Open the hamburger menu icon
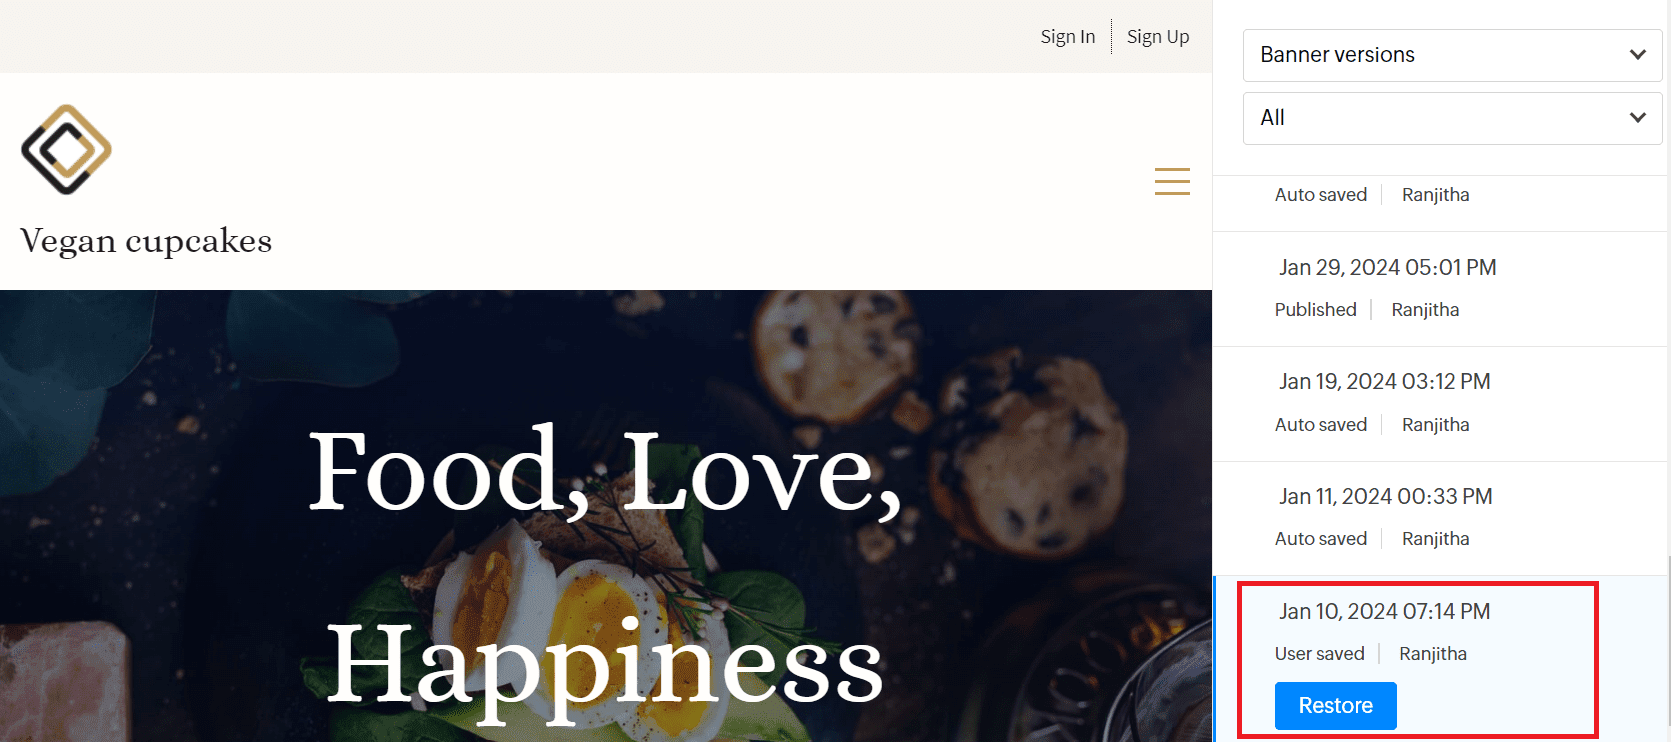Screen dimensions: 1671x742 [x=1172, y=181]
